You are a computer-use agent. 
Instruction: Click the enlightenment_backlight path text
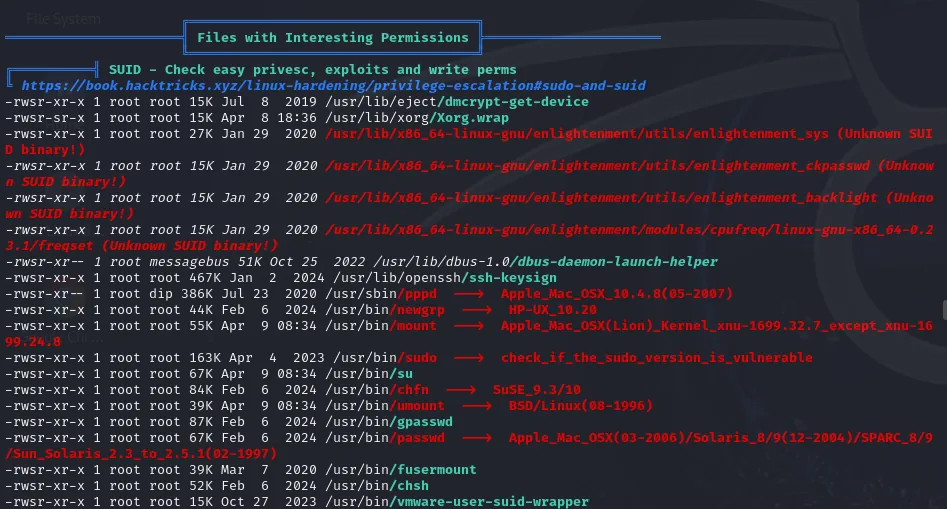click(x=602, y=197)
